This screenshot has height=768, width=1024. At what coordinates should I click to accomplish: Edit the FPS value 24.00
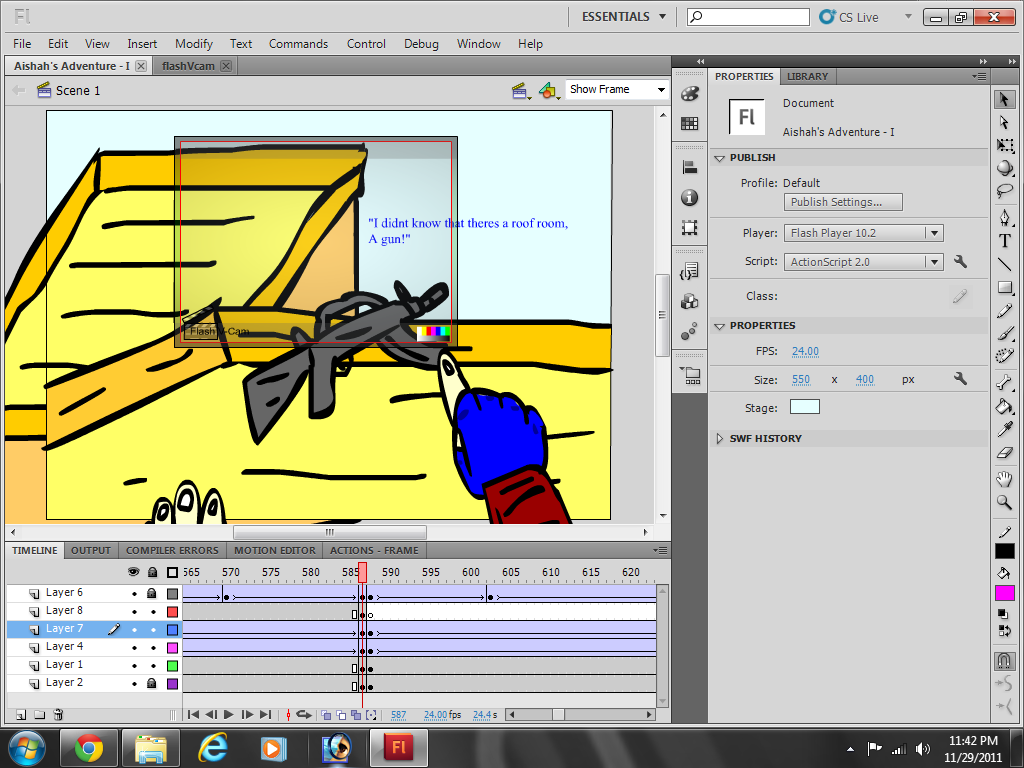pyautogui.click(x=805, y=351)
